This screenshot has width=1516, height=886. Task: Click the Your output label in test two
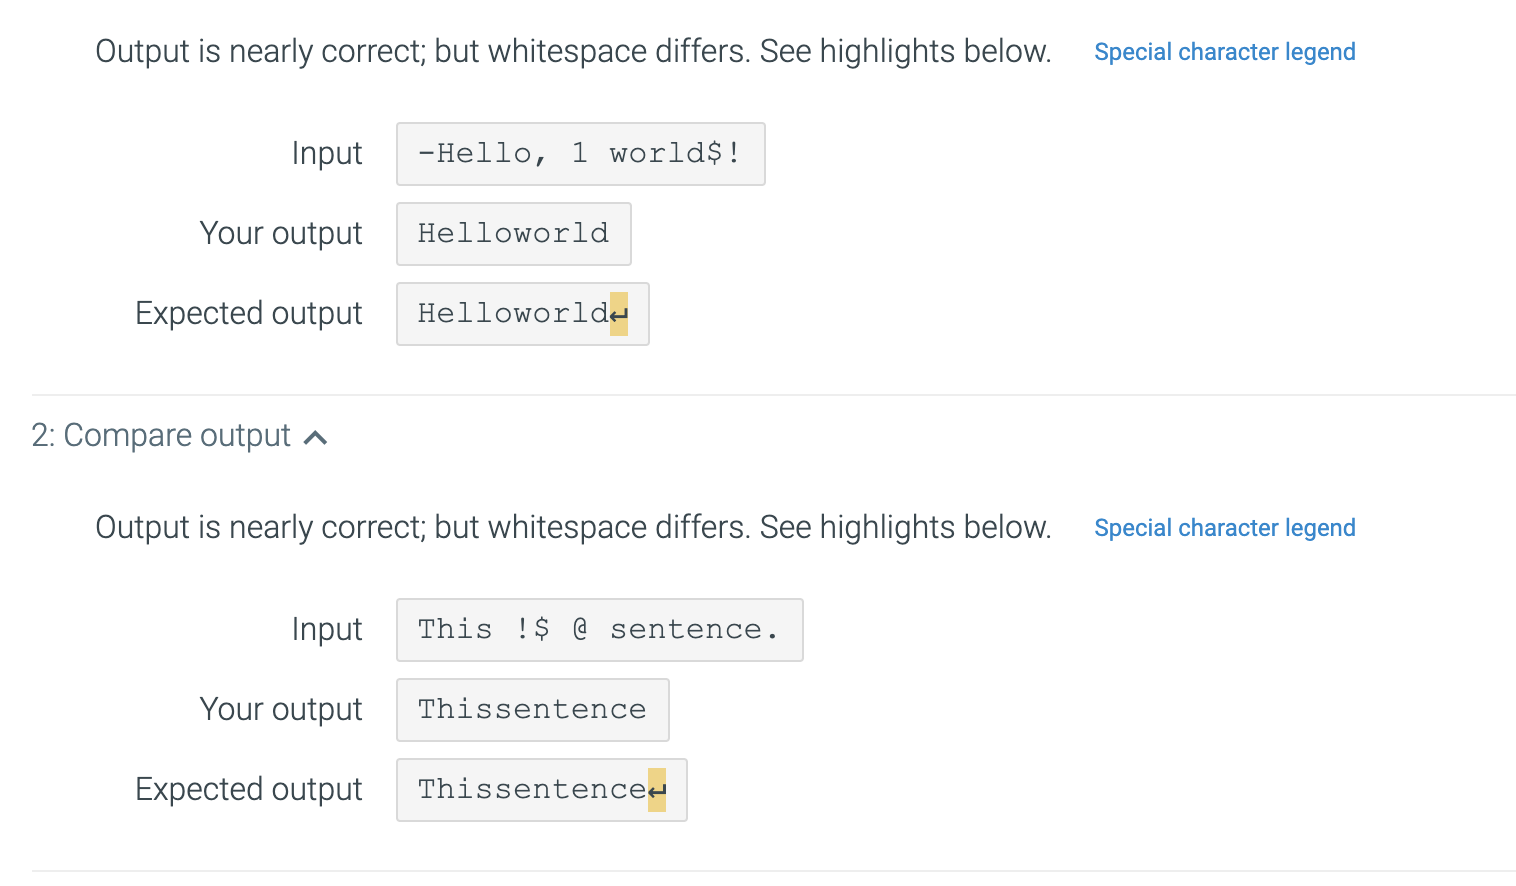[x=281, y=709]
